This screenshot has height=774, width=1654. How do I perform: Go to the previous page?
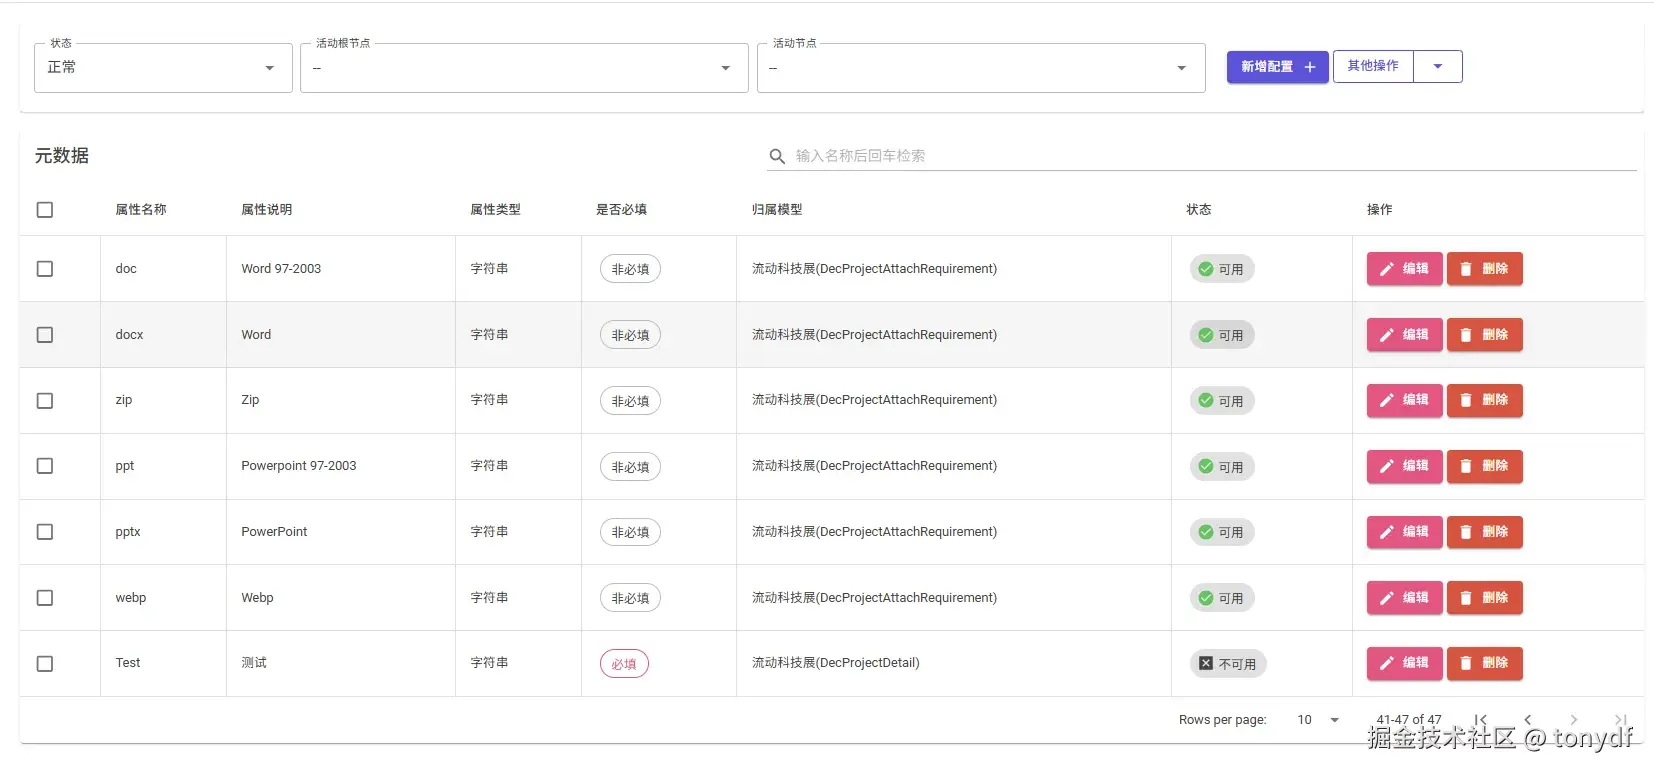click(1527, 720)
